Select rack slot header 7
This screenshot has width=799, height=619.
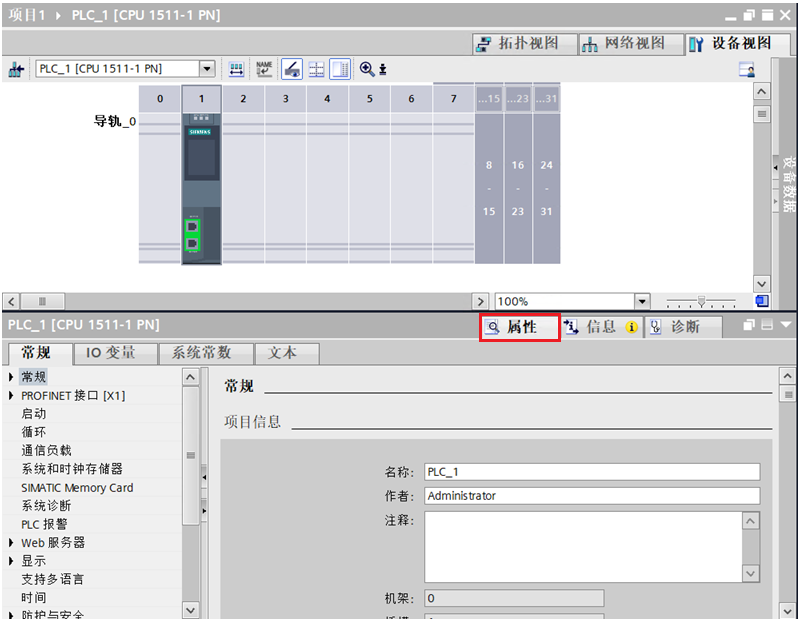pos(454,99)
